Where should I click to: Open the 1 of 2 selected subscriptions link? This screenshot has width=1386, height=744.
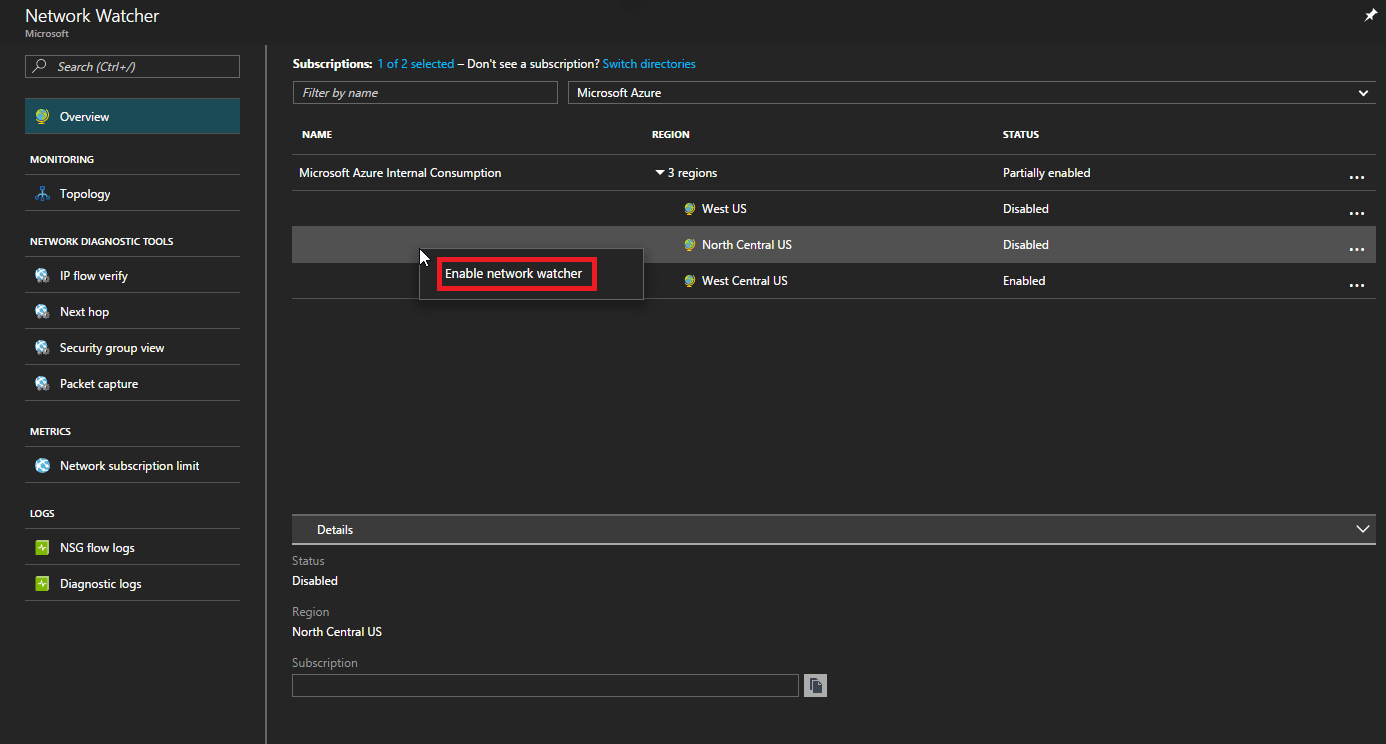tap(416, 63)
